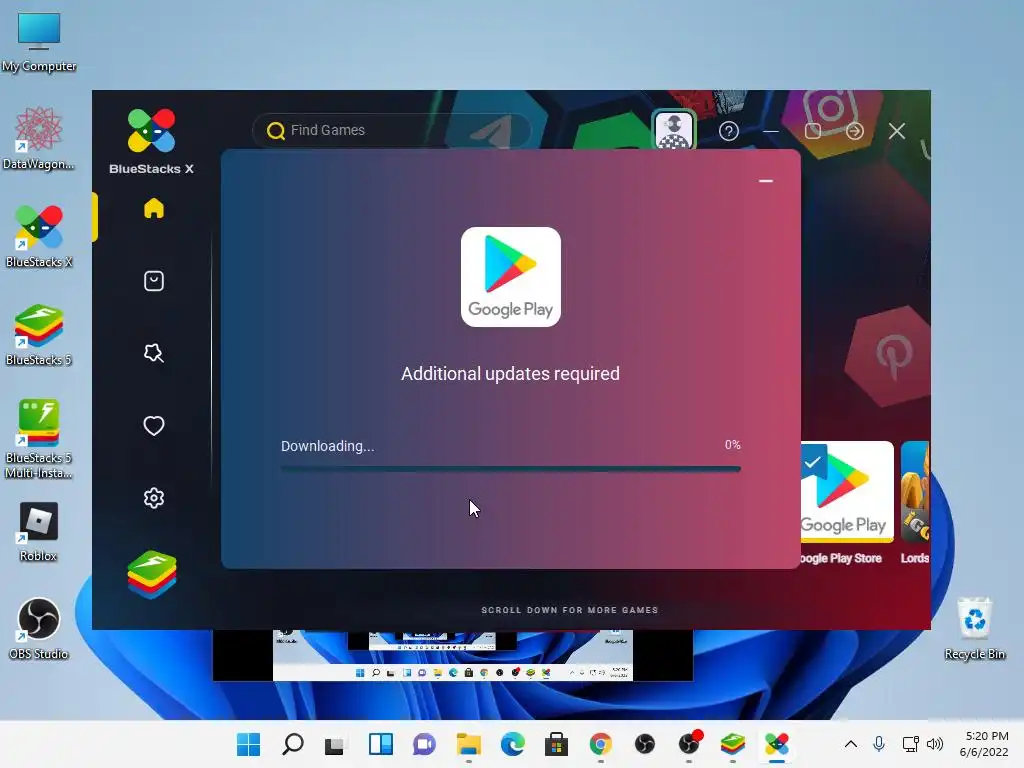Viewport: 1024px width, 768px height.
Task: Open the help question mark icon
Action: coord(729,131)
